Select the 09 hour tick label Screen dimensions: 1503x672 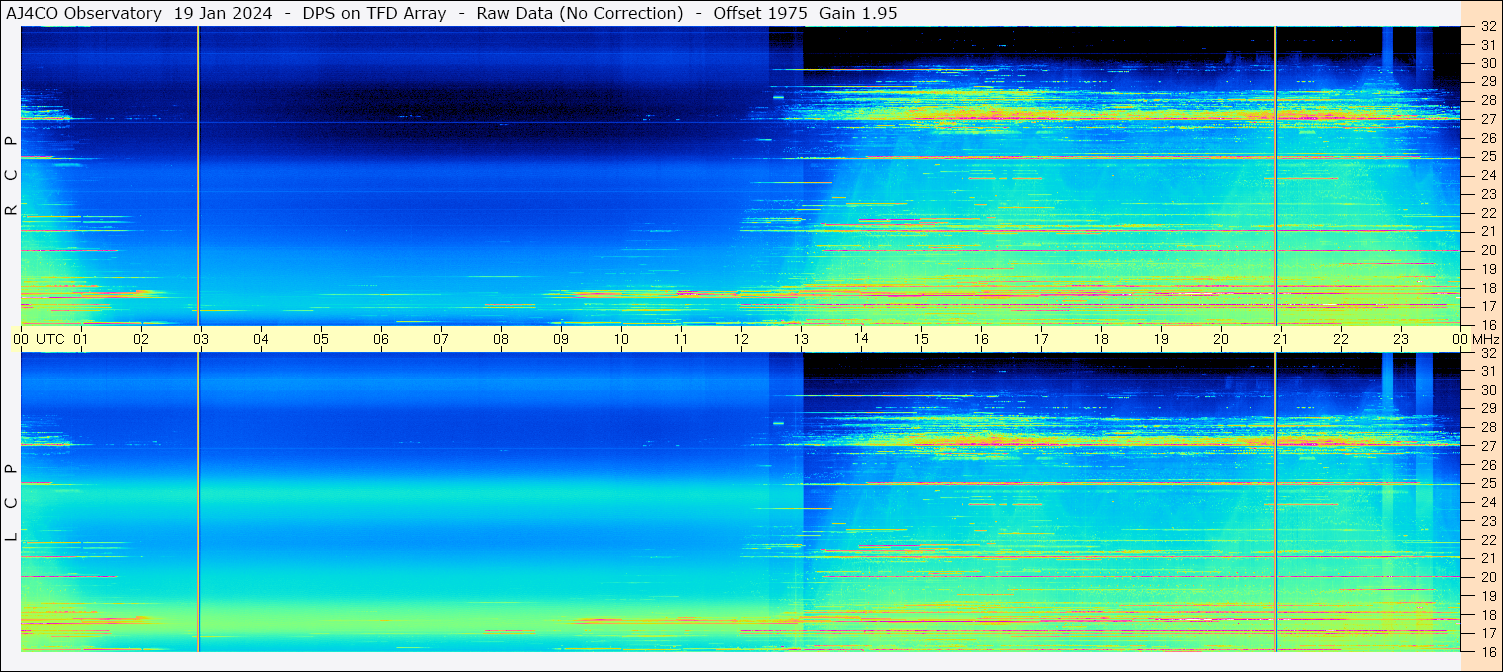point(561,339)
